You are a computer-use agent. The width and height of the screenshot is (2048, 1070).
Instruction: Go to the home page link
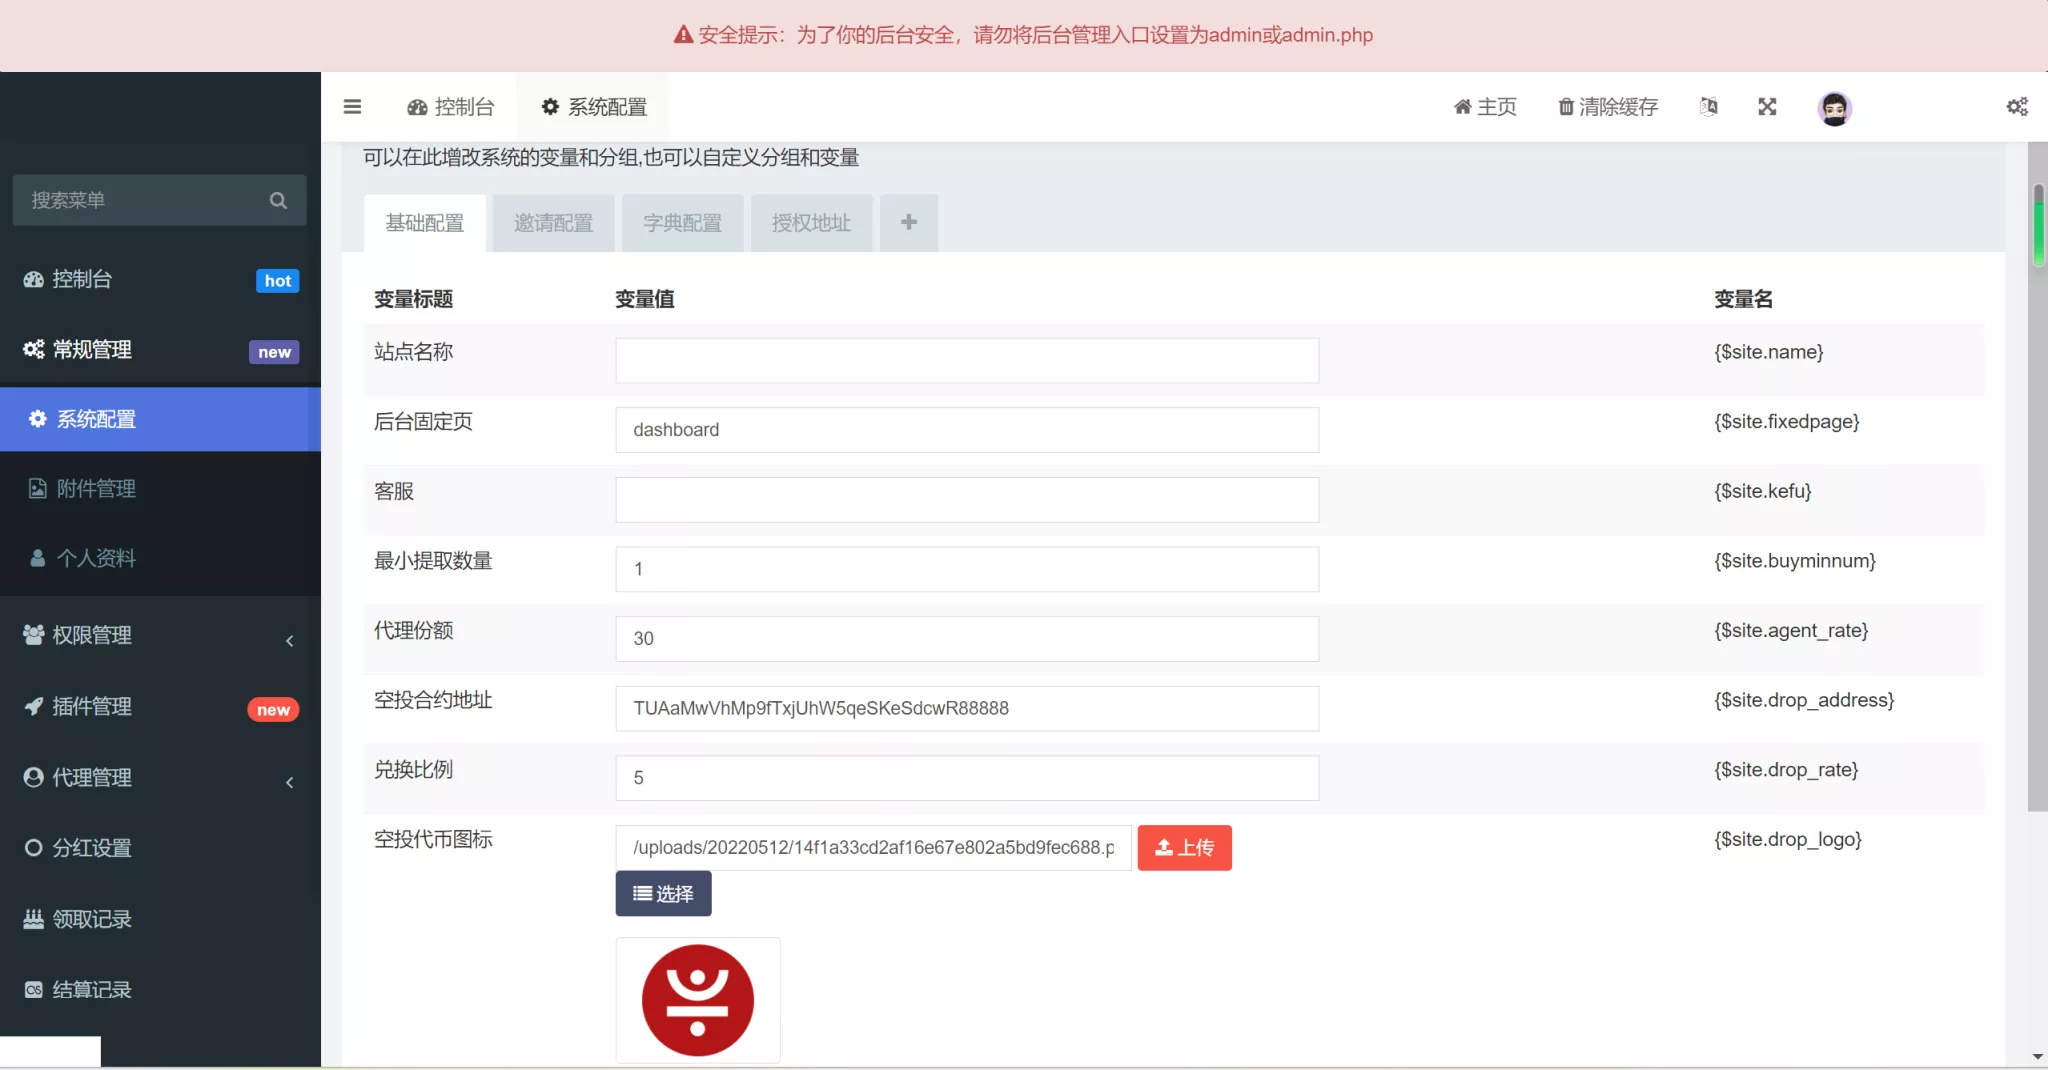point(1485,107)
